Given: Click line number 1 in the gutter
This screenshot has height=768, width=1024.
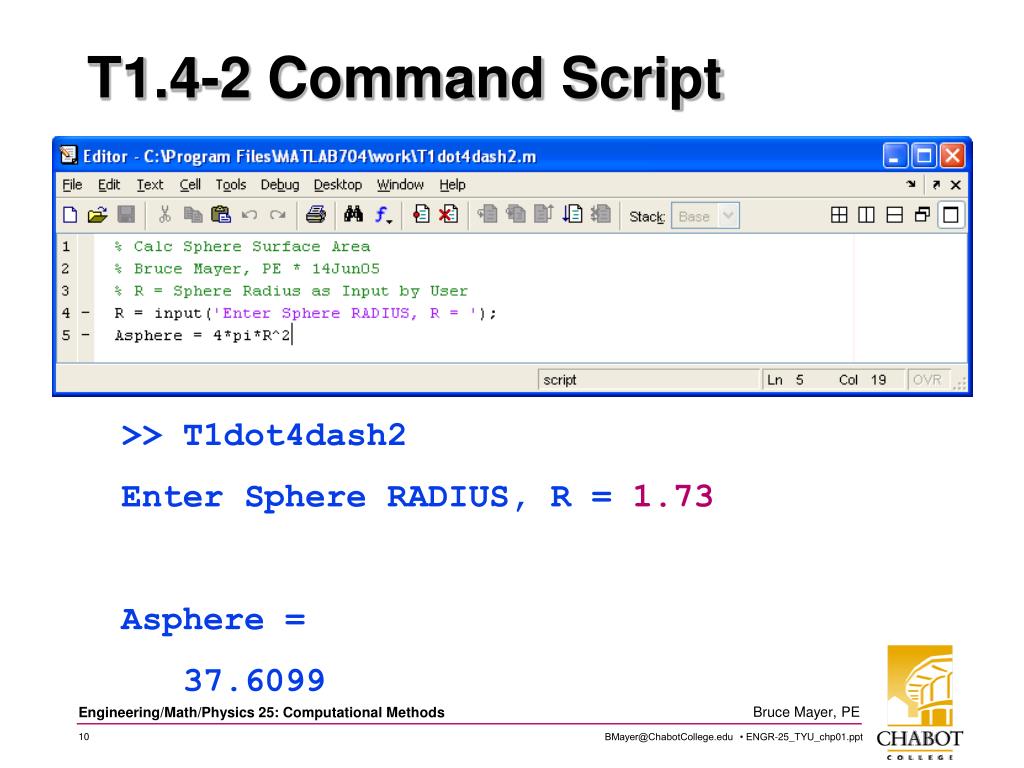Looking at the screenshot, I should (x=66, y=247).
